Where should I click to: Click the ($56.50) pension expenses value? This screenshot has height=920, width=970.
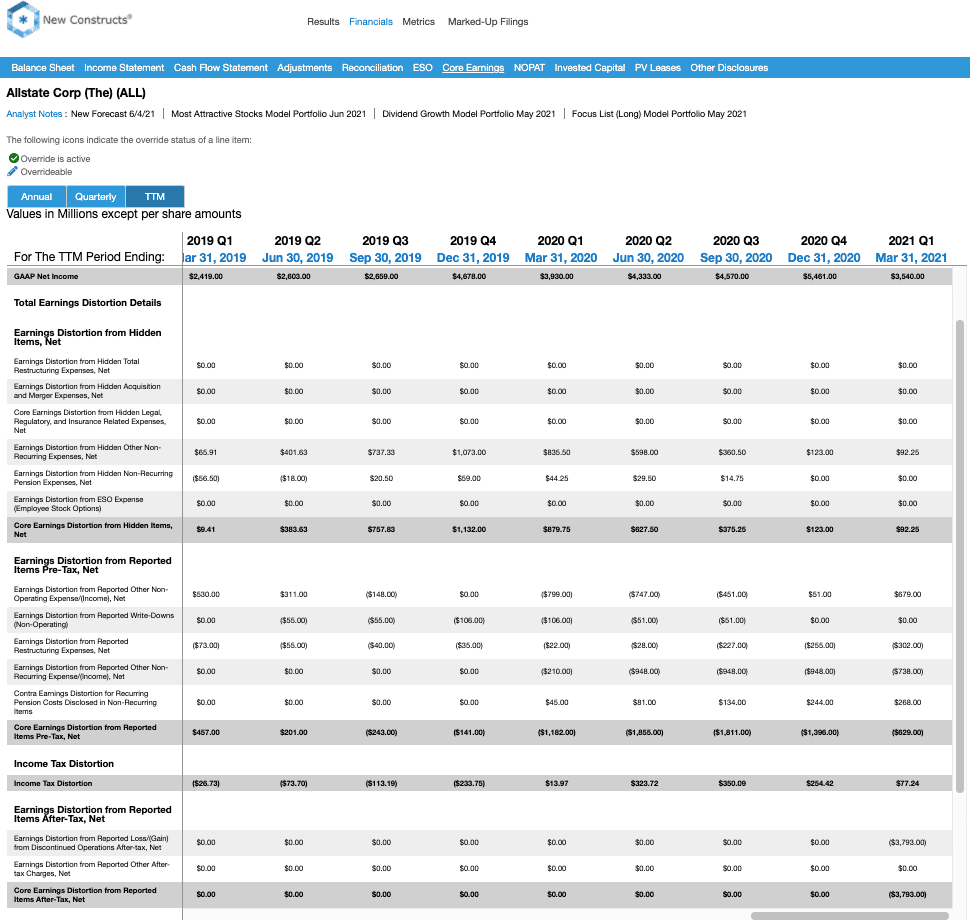tap(205, 478)
